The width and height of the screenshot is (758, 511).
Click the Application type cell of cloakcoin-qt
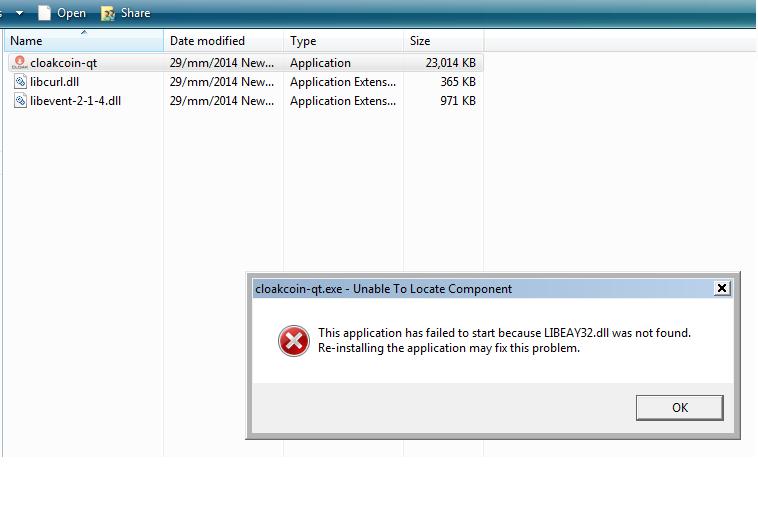click(x=320, y=63)
